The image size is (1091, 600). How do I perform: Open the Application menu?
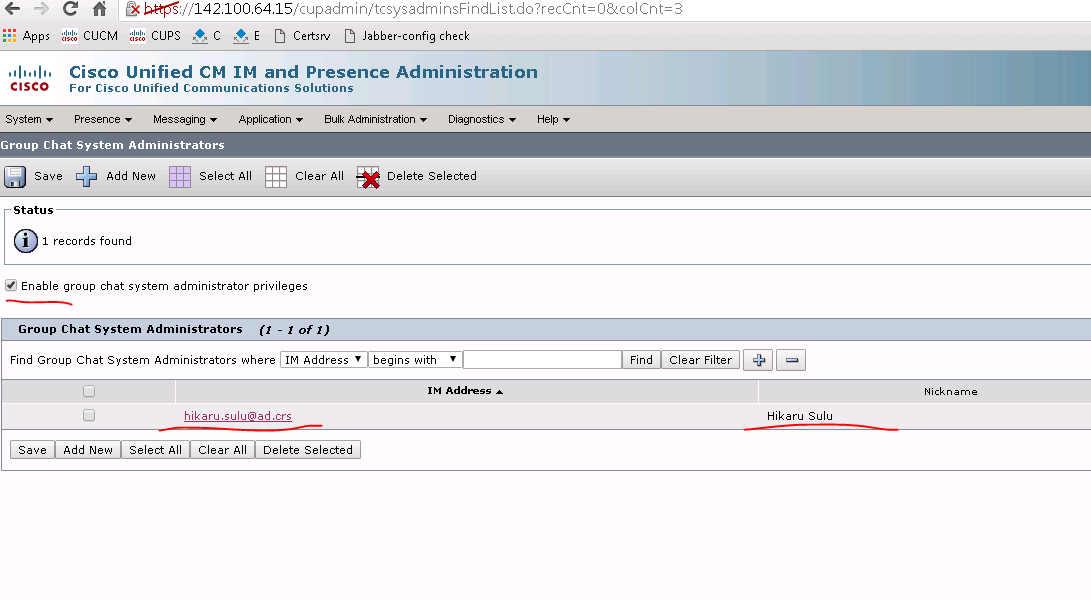[271, 119]
